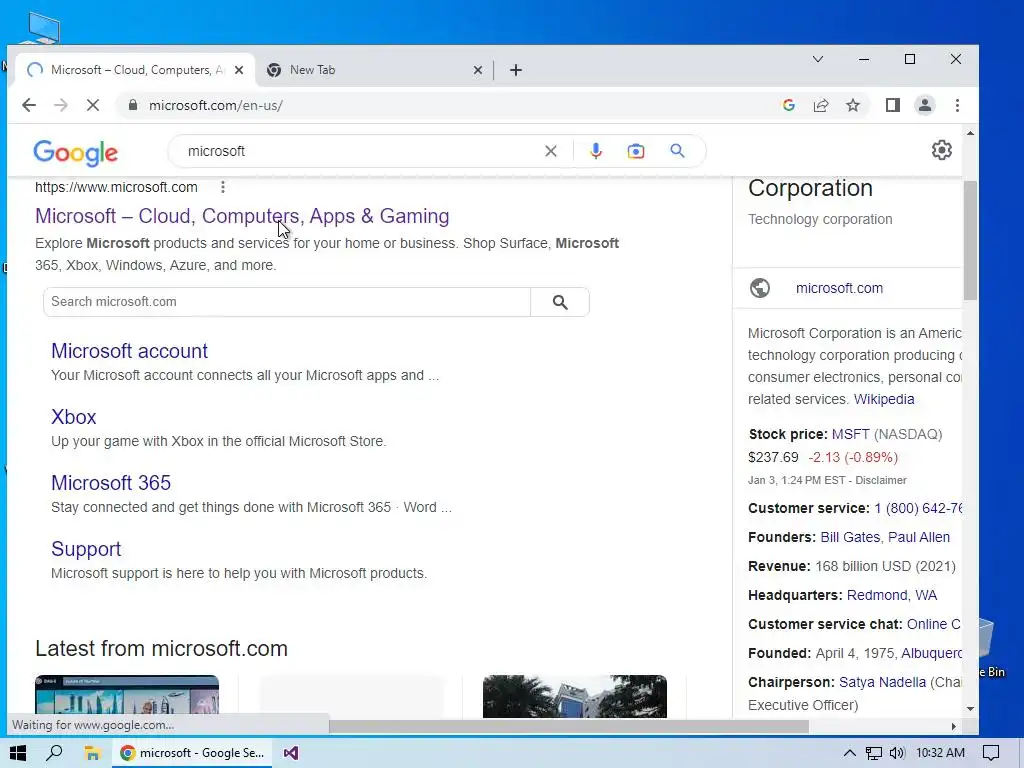Click the globe icon beside microsoft.com
Screen dimensions: 1024x768
click(760, 288)
